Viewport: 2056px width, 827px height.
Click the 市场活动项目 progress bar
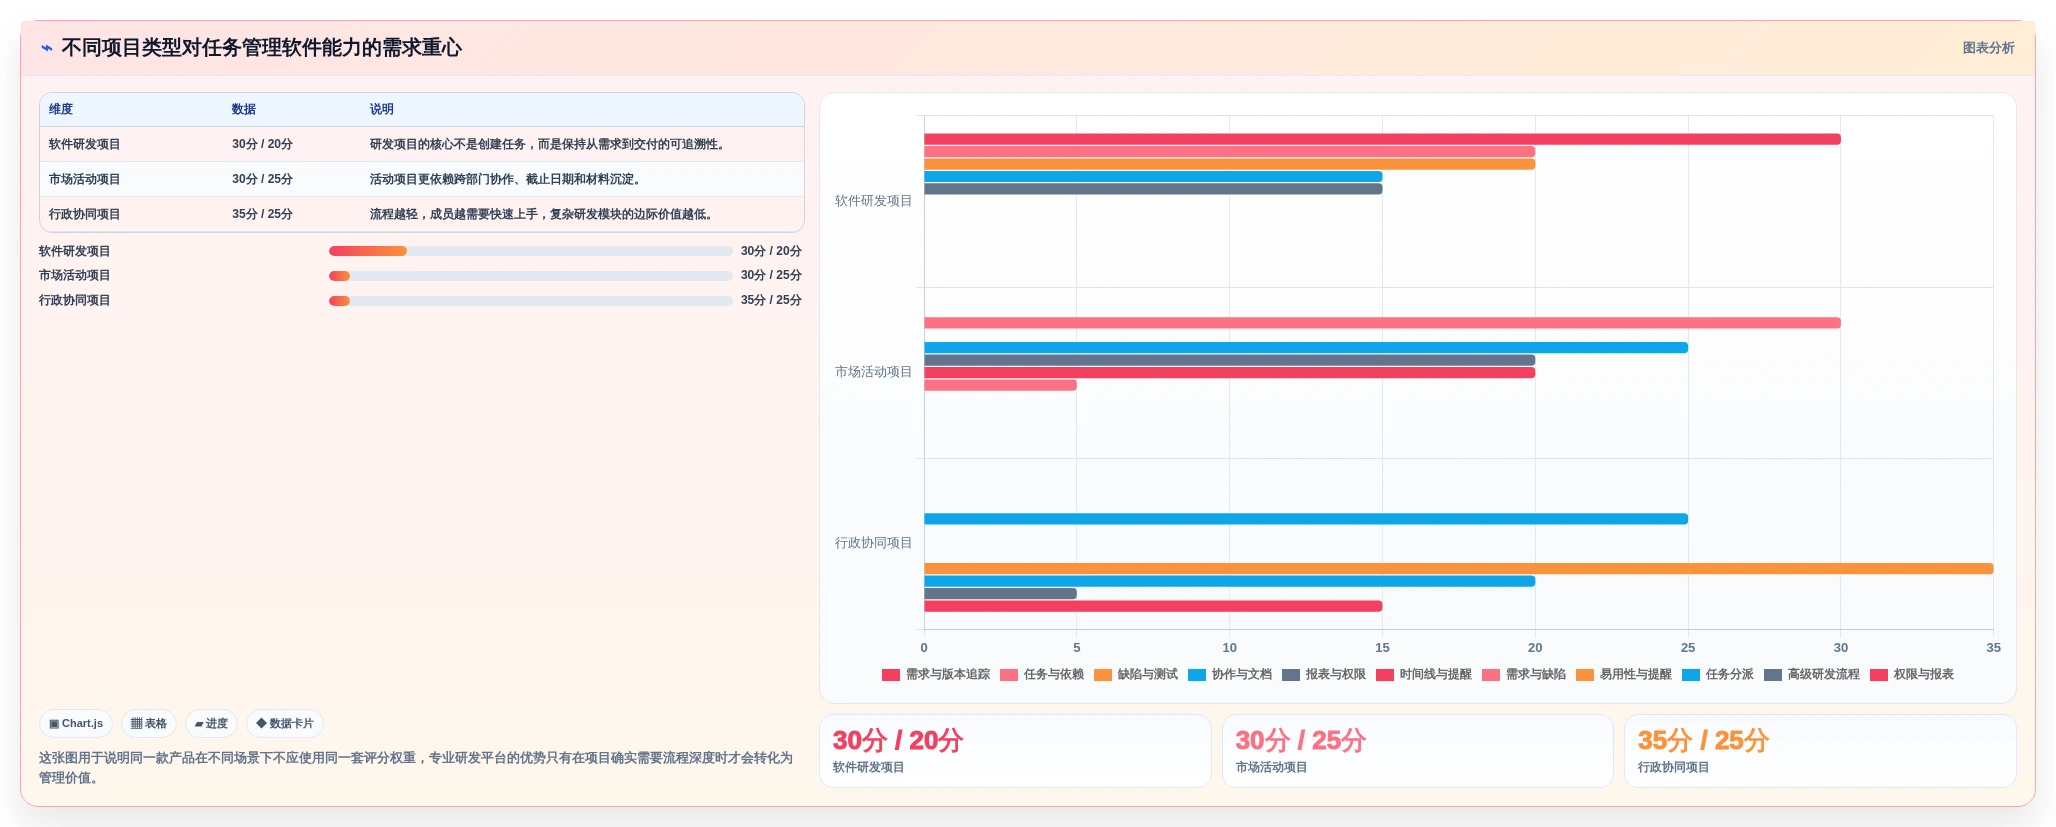531,276
